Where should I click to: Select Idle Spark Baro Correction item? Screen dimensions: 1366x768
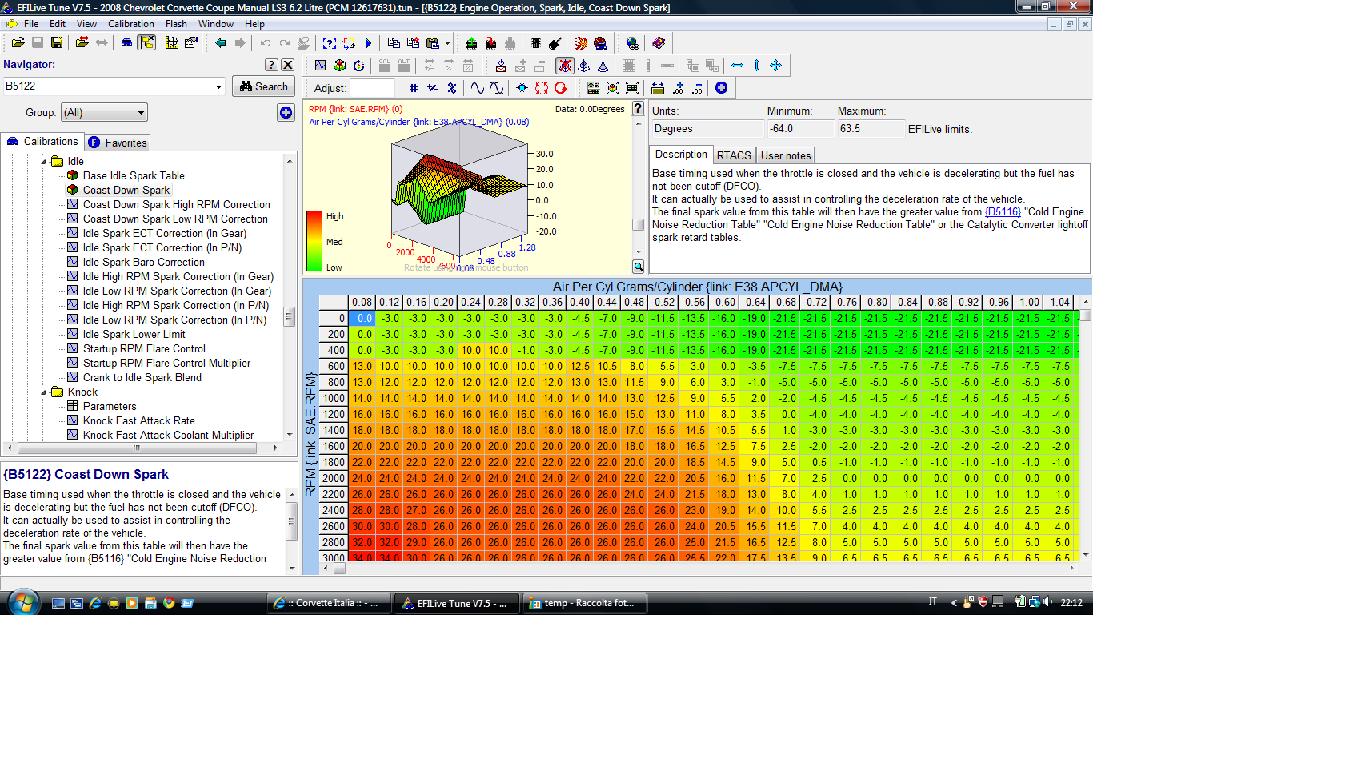tap(143, 262)
